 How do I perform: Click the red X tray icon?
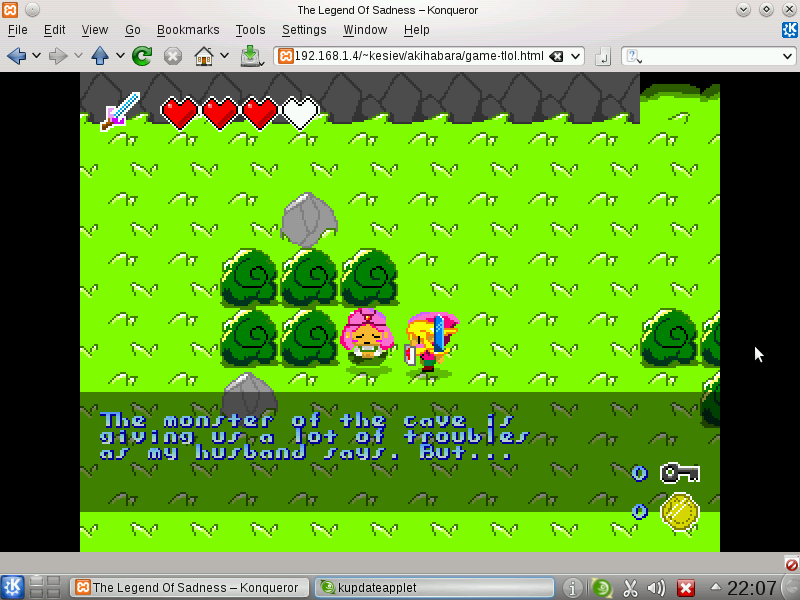[x=686, y=588]
